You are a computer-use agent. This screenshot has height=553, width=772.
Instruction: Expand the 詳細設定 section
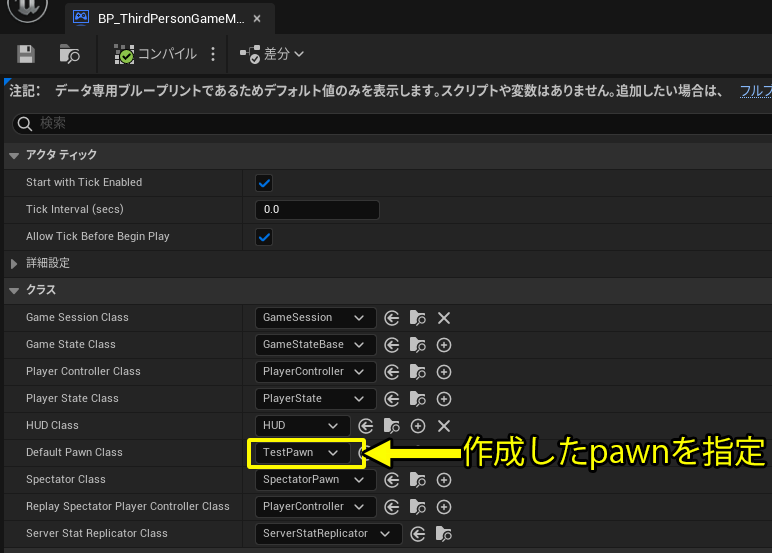pyautogui.click(x=14, y=263)
